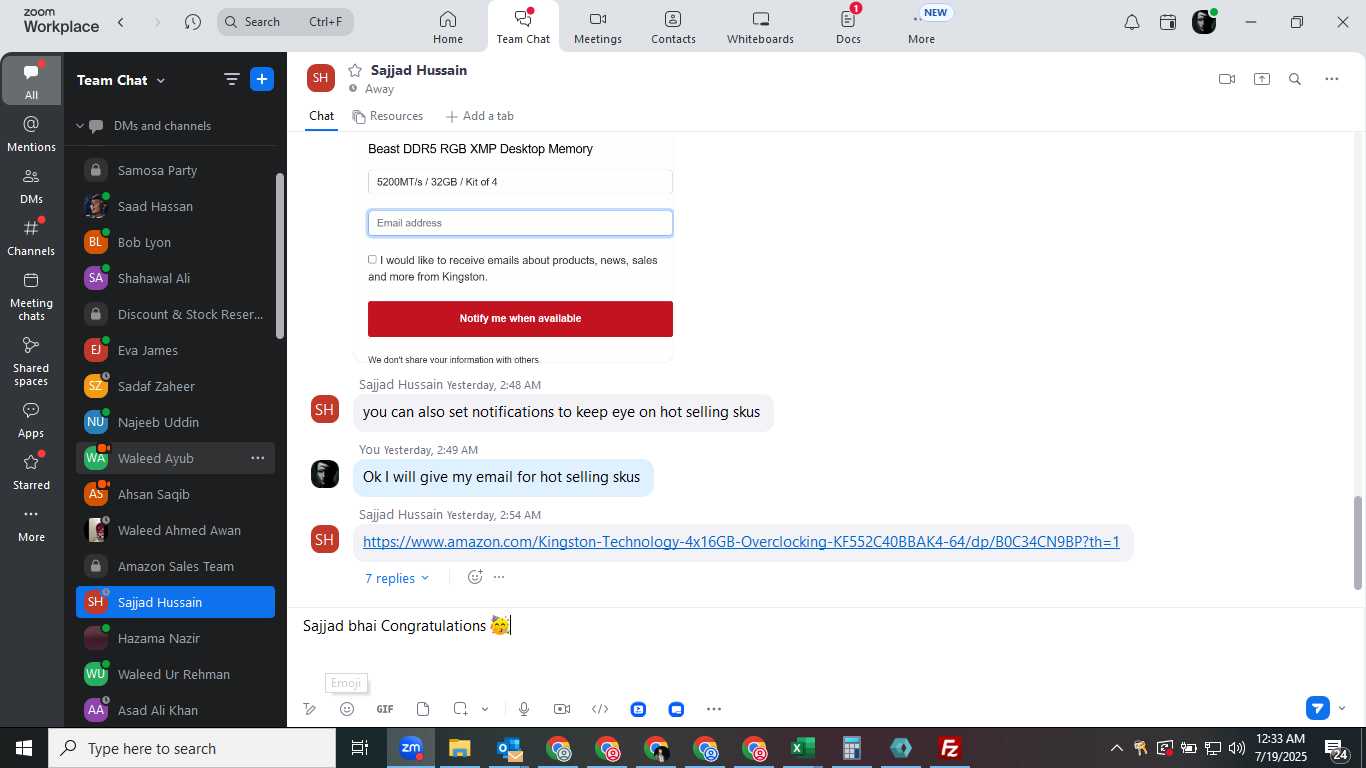Open Apps in left sidebar

tap(31, 420)
